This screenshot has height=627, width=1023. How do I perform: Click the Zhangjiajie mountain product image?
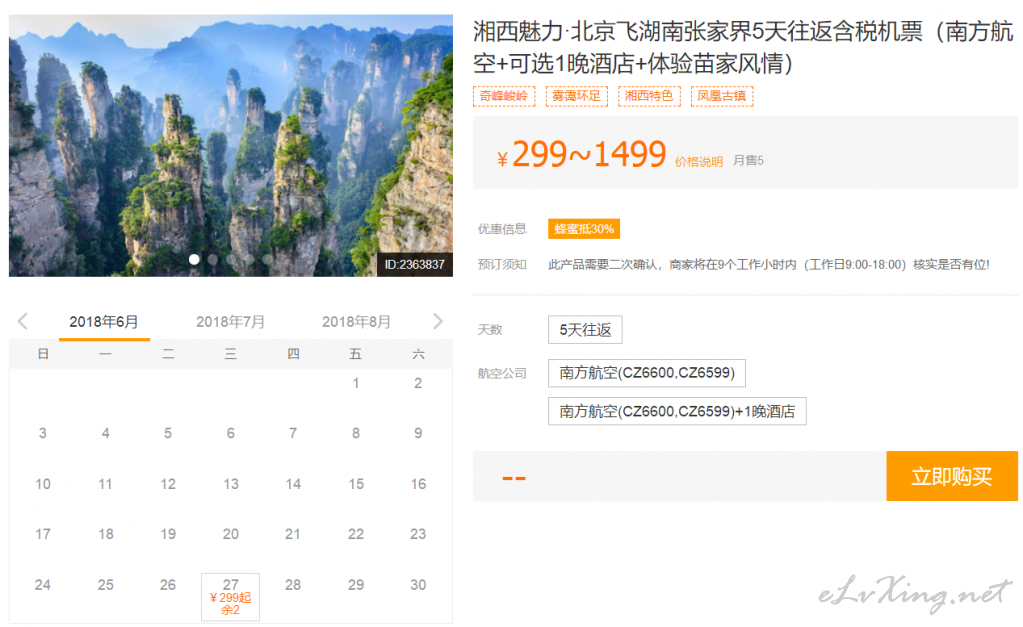pyautogui.click(x=231, y=145)
